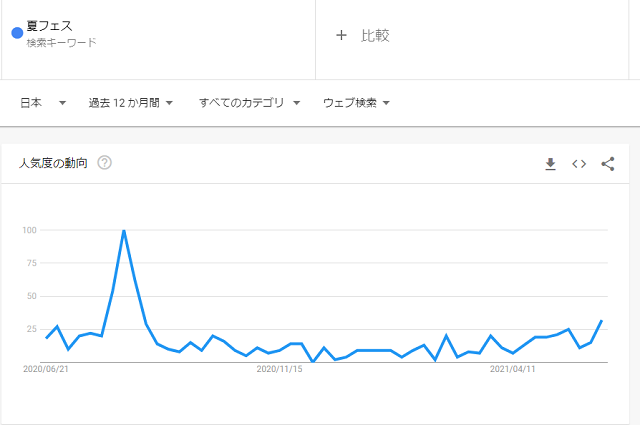Select the peak point at value 100
The width and height of the screenshot is (640, 425).
pyautogui.click(x=124, y=231)
